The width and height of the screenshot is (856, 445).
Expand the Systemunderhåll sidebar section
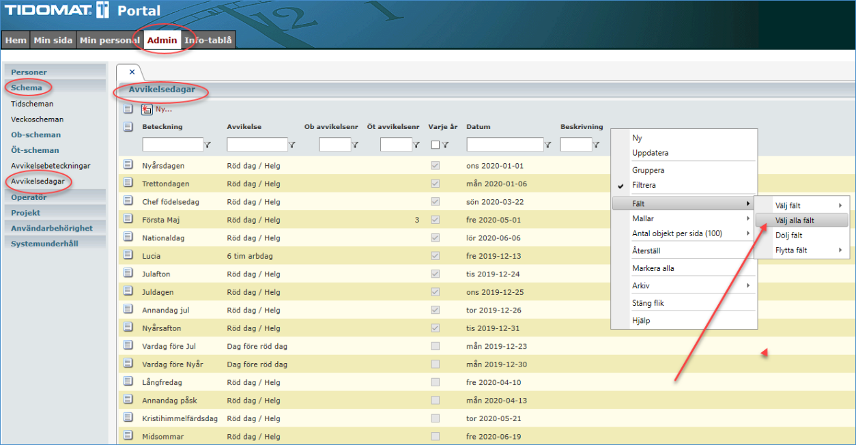55,244
